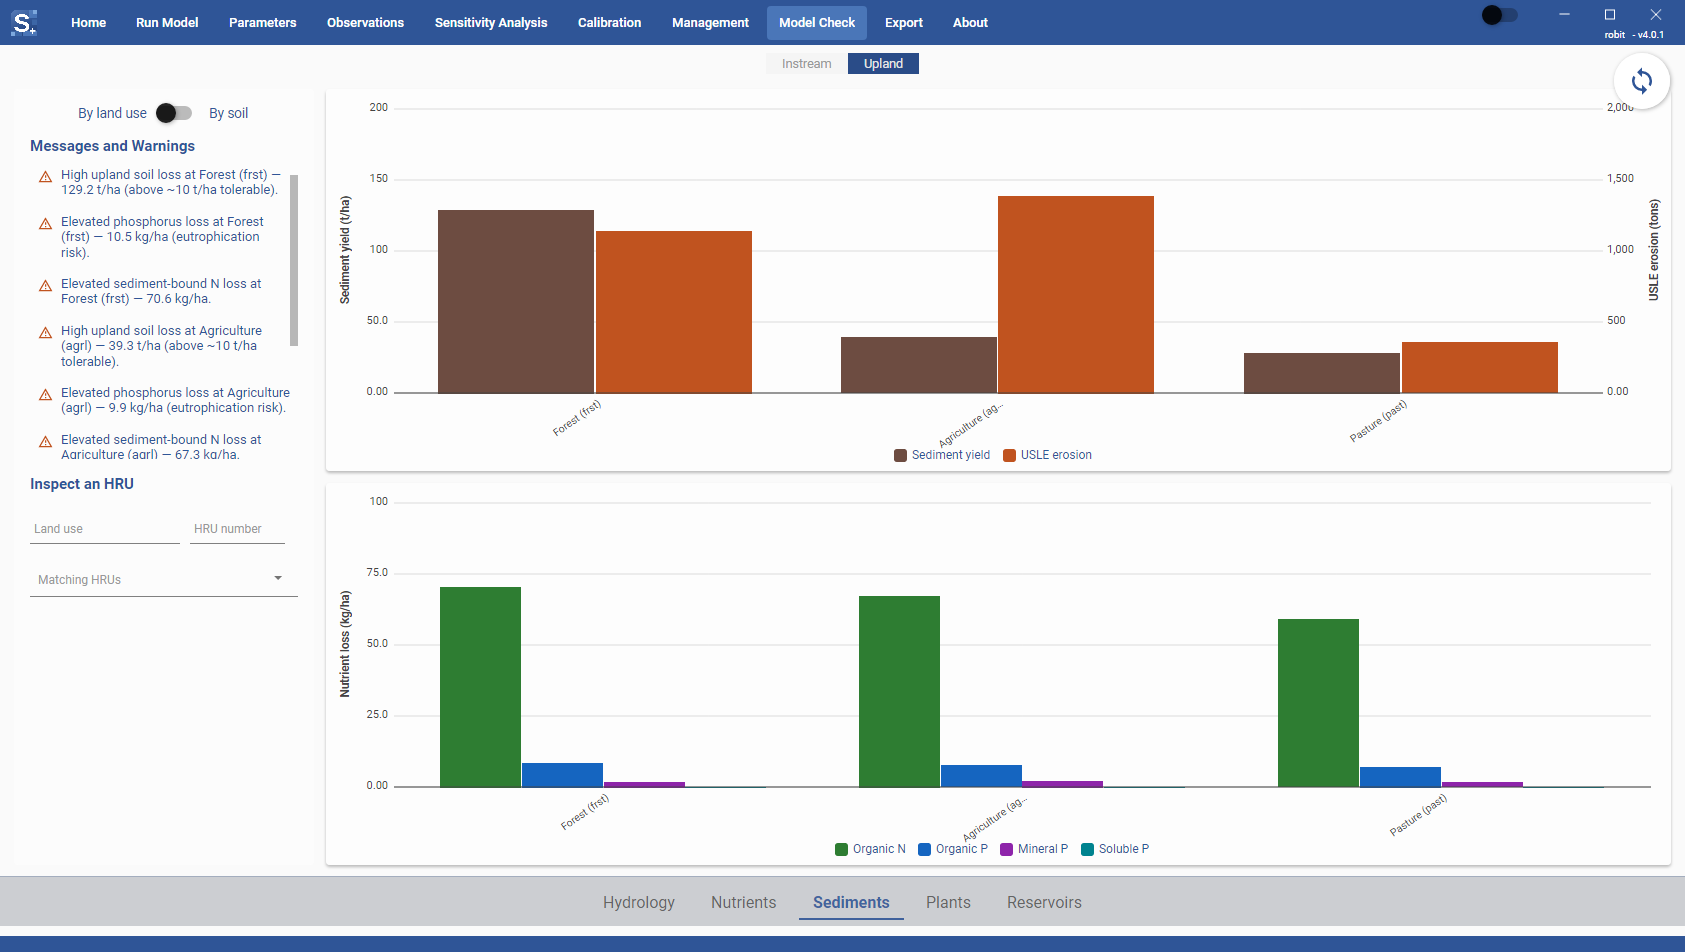The height and width of the screenshot is (952, 1685).
Task: Open the Plants tab
Action: coord(948,902)
